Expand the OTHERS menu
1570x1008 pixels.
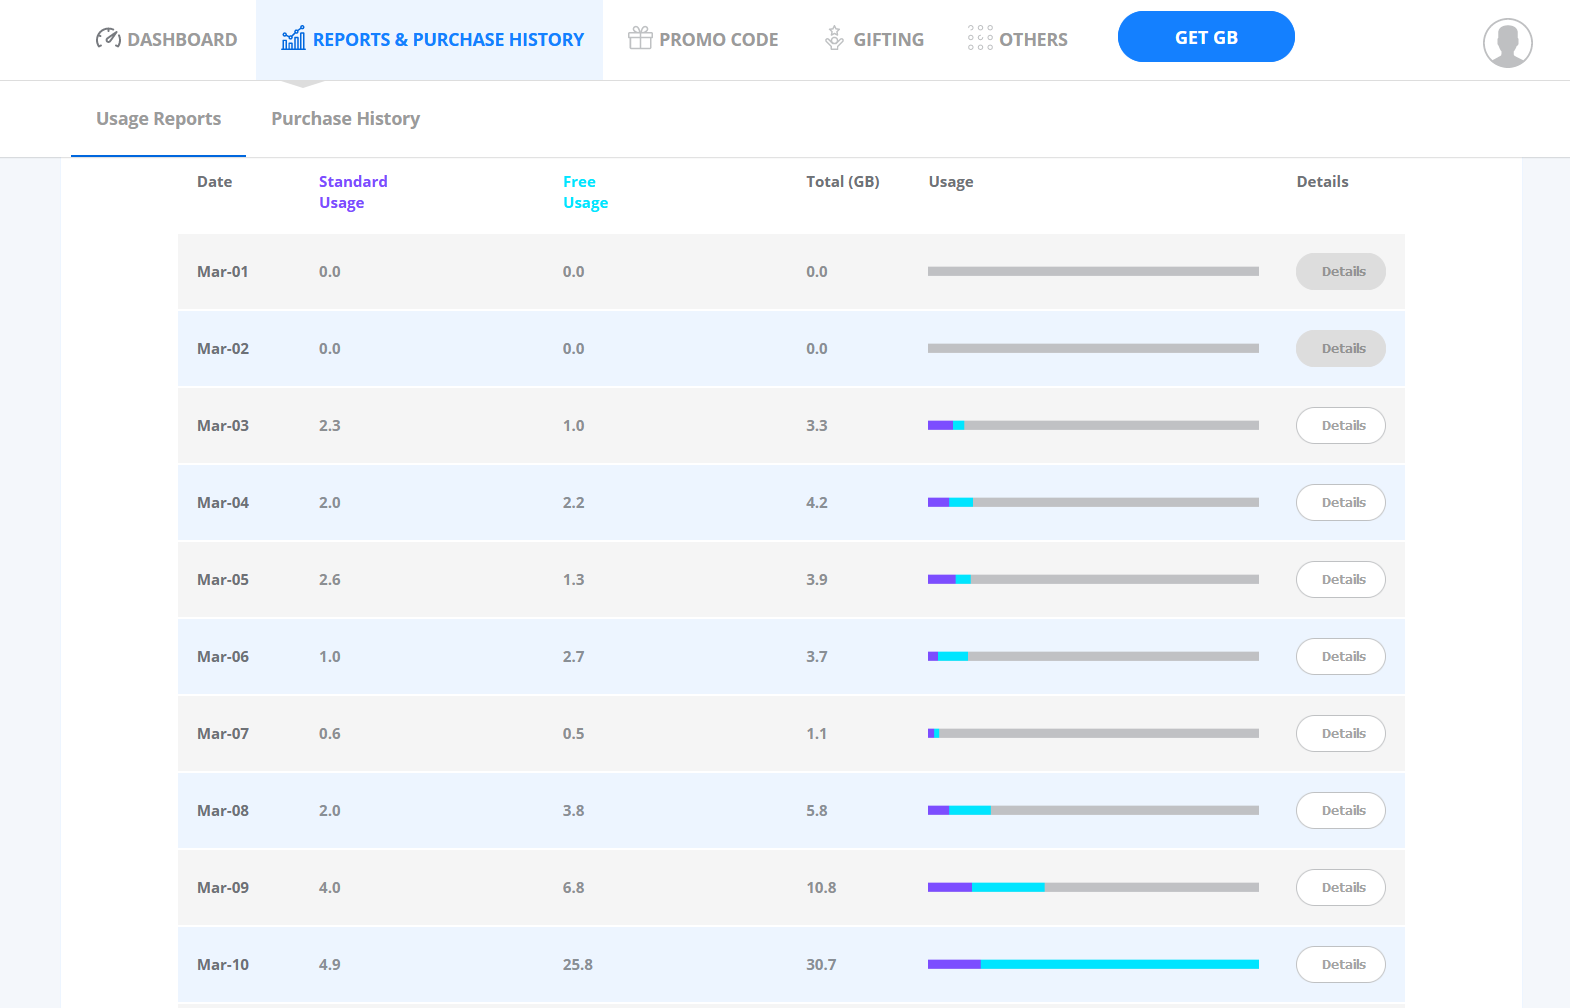point(1018,39)
